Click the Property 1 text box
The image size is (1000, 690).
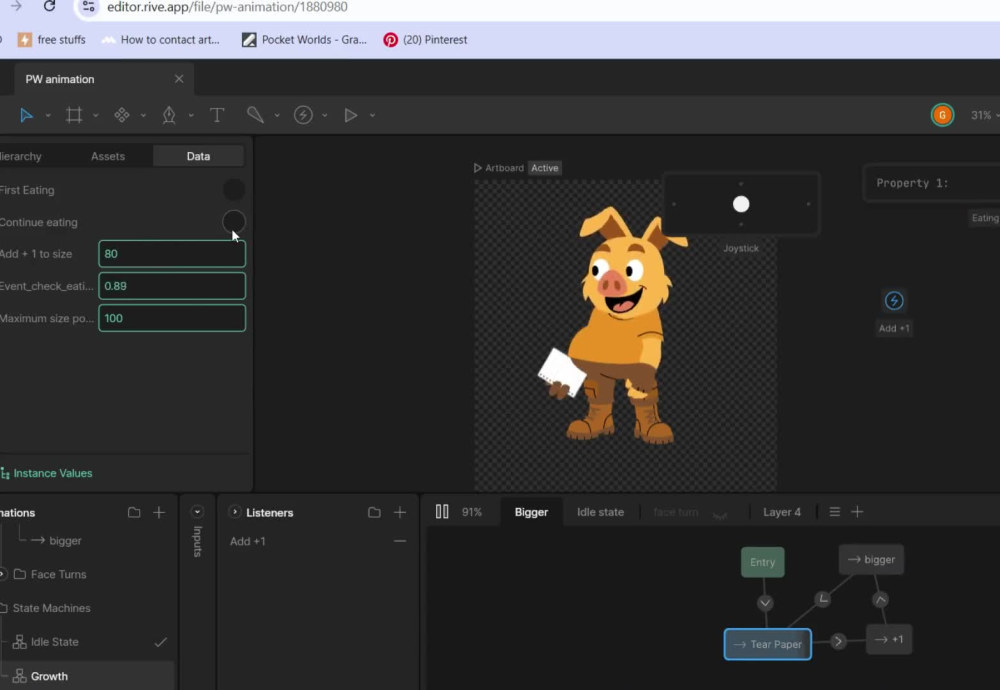tap(932, 184)
